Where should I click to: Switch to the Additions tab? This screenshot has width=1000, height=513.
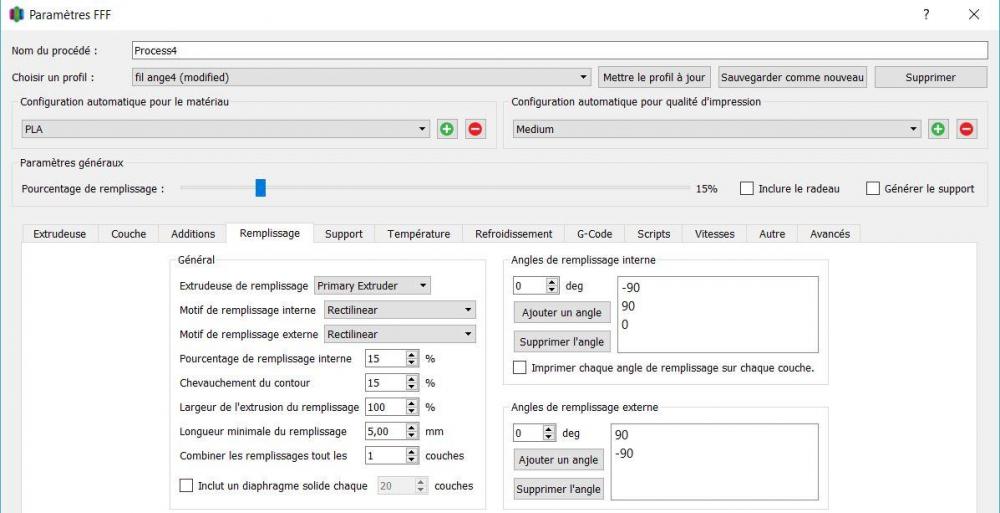[193, 234]
